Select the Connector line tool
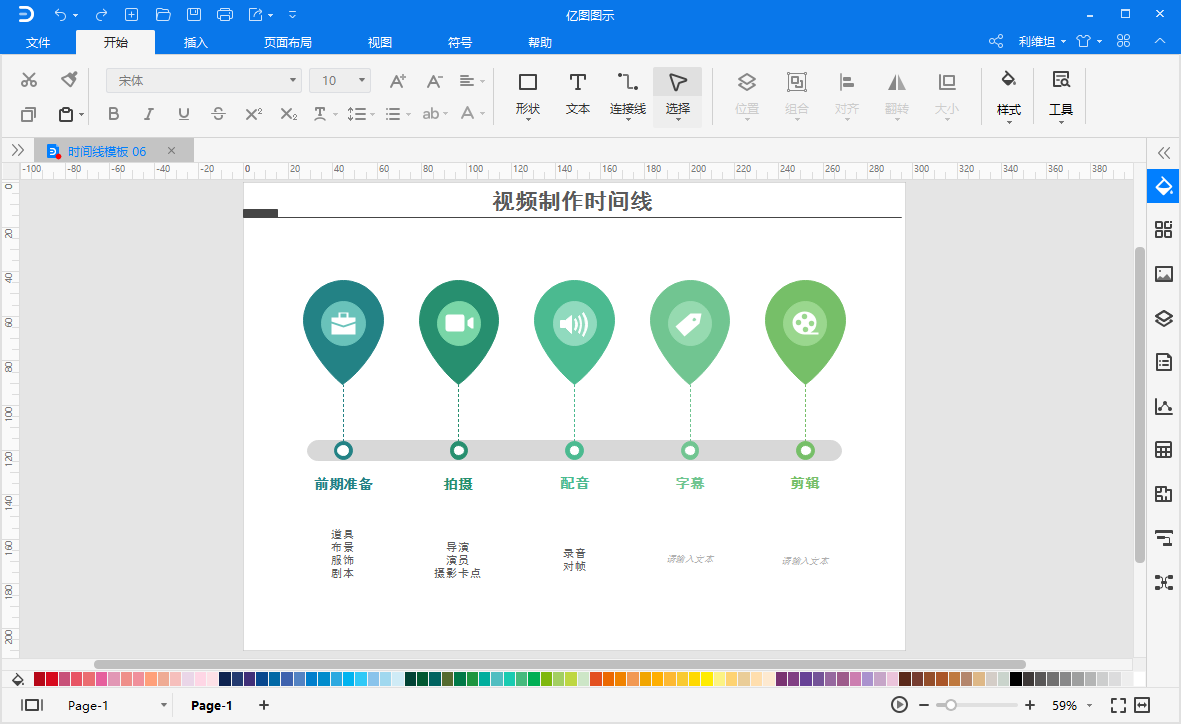This screenshot has height=724, width=1181. tap(628, 92)
